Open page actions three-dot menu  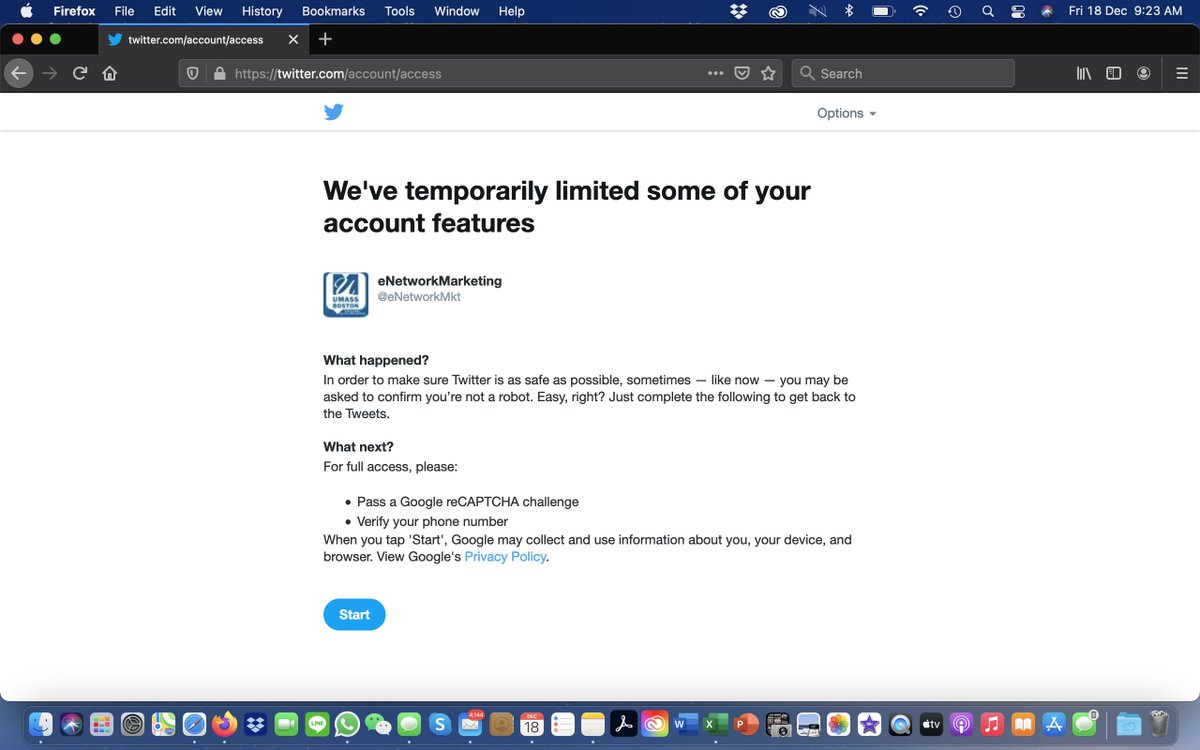pos(715,73)
